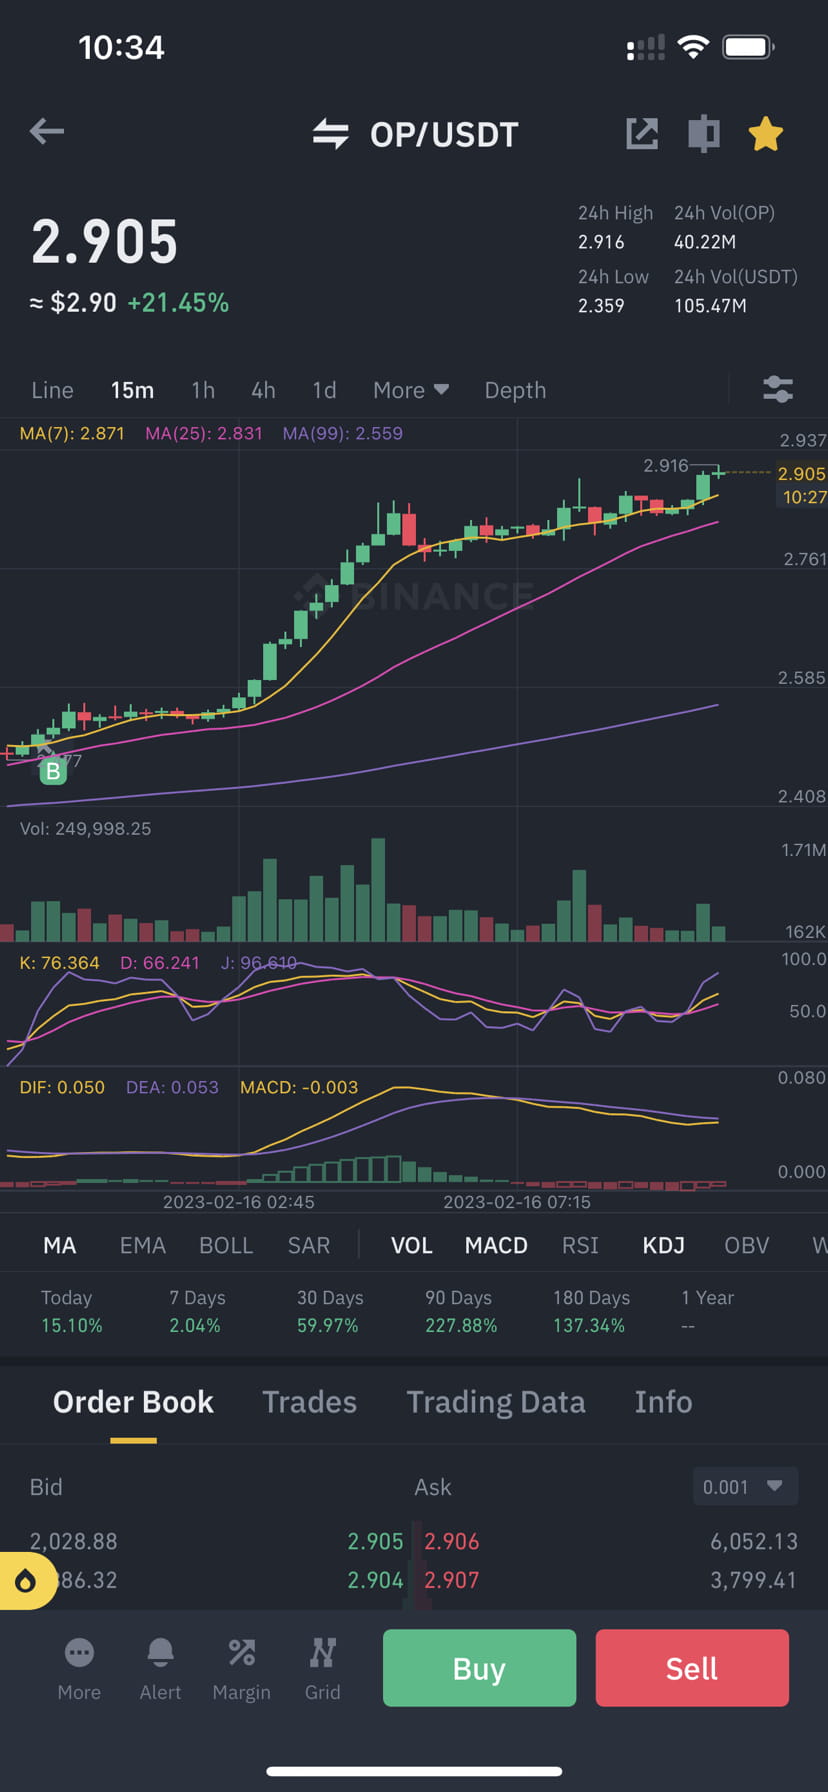Tap the MA(7): 2.871 label
The width and height of the screenshot is (828, 1792).
pyautogui.click(x=72, y=433)
